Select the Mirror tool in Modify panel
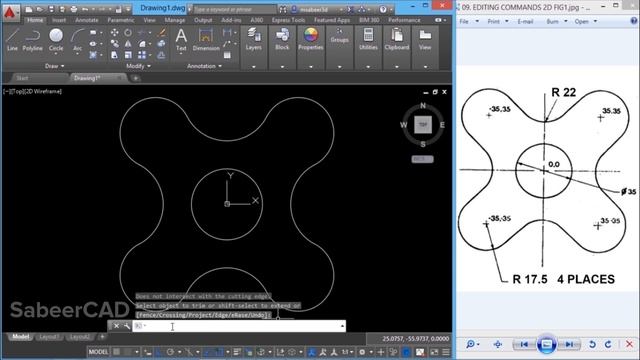This screenshot has height=360, width=640. click(x=128, y=44)
